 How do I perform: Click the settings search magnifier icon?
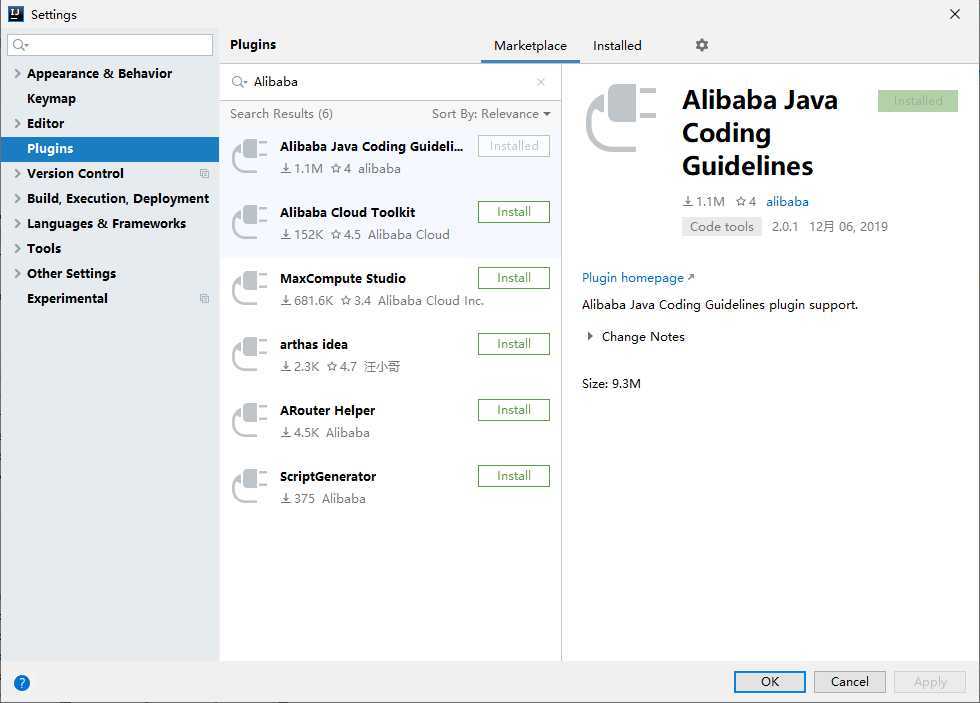coord(21,45)
